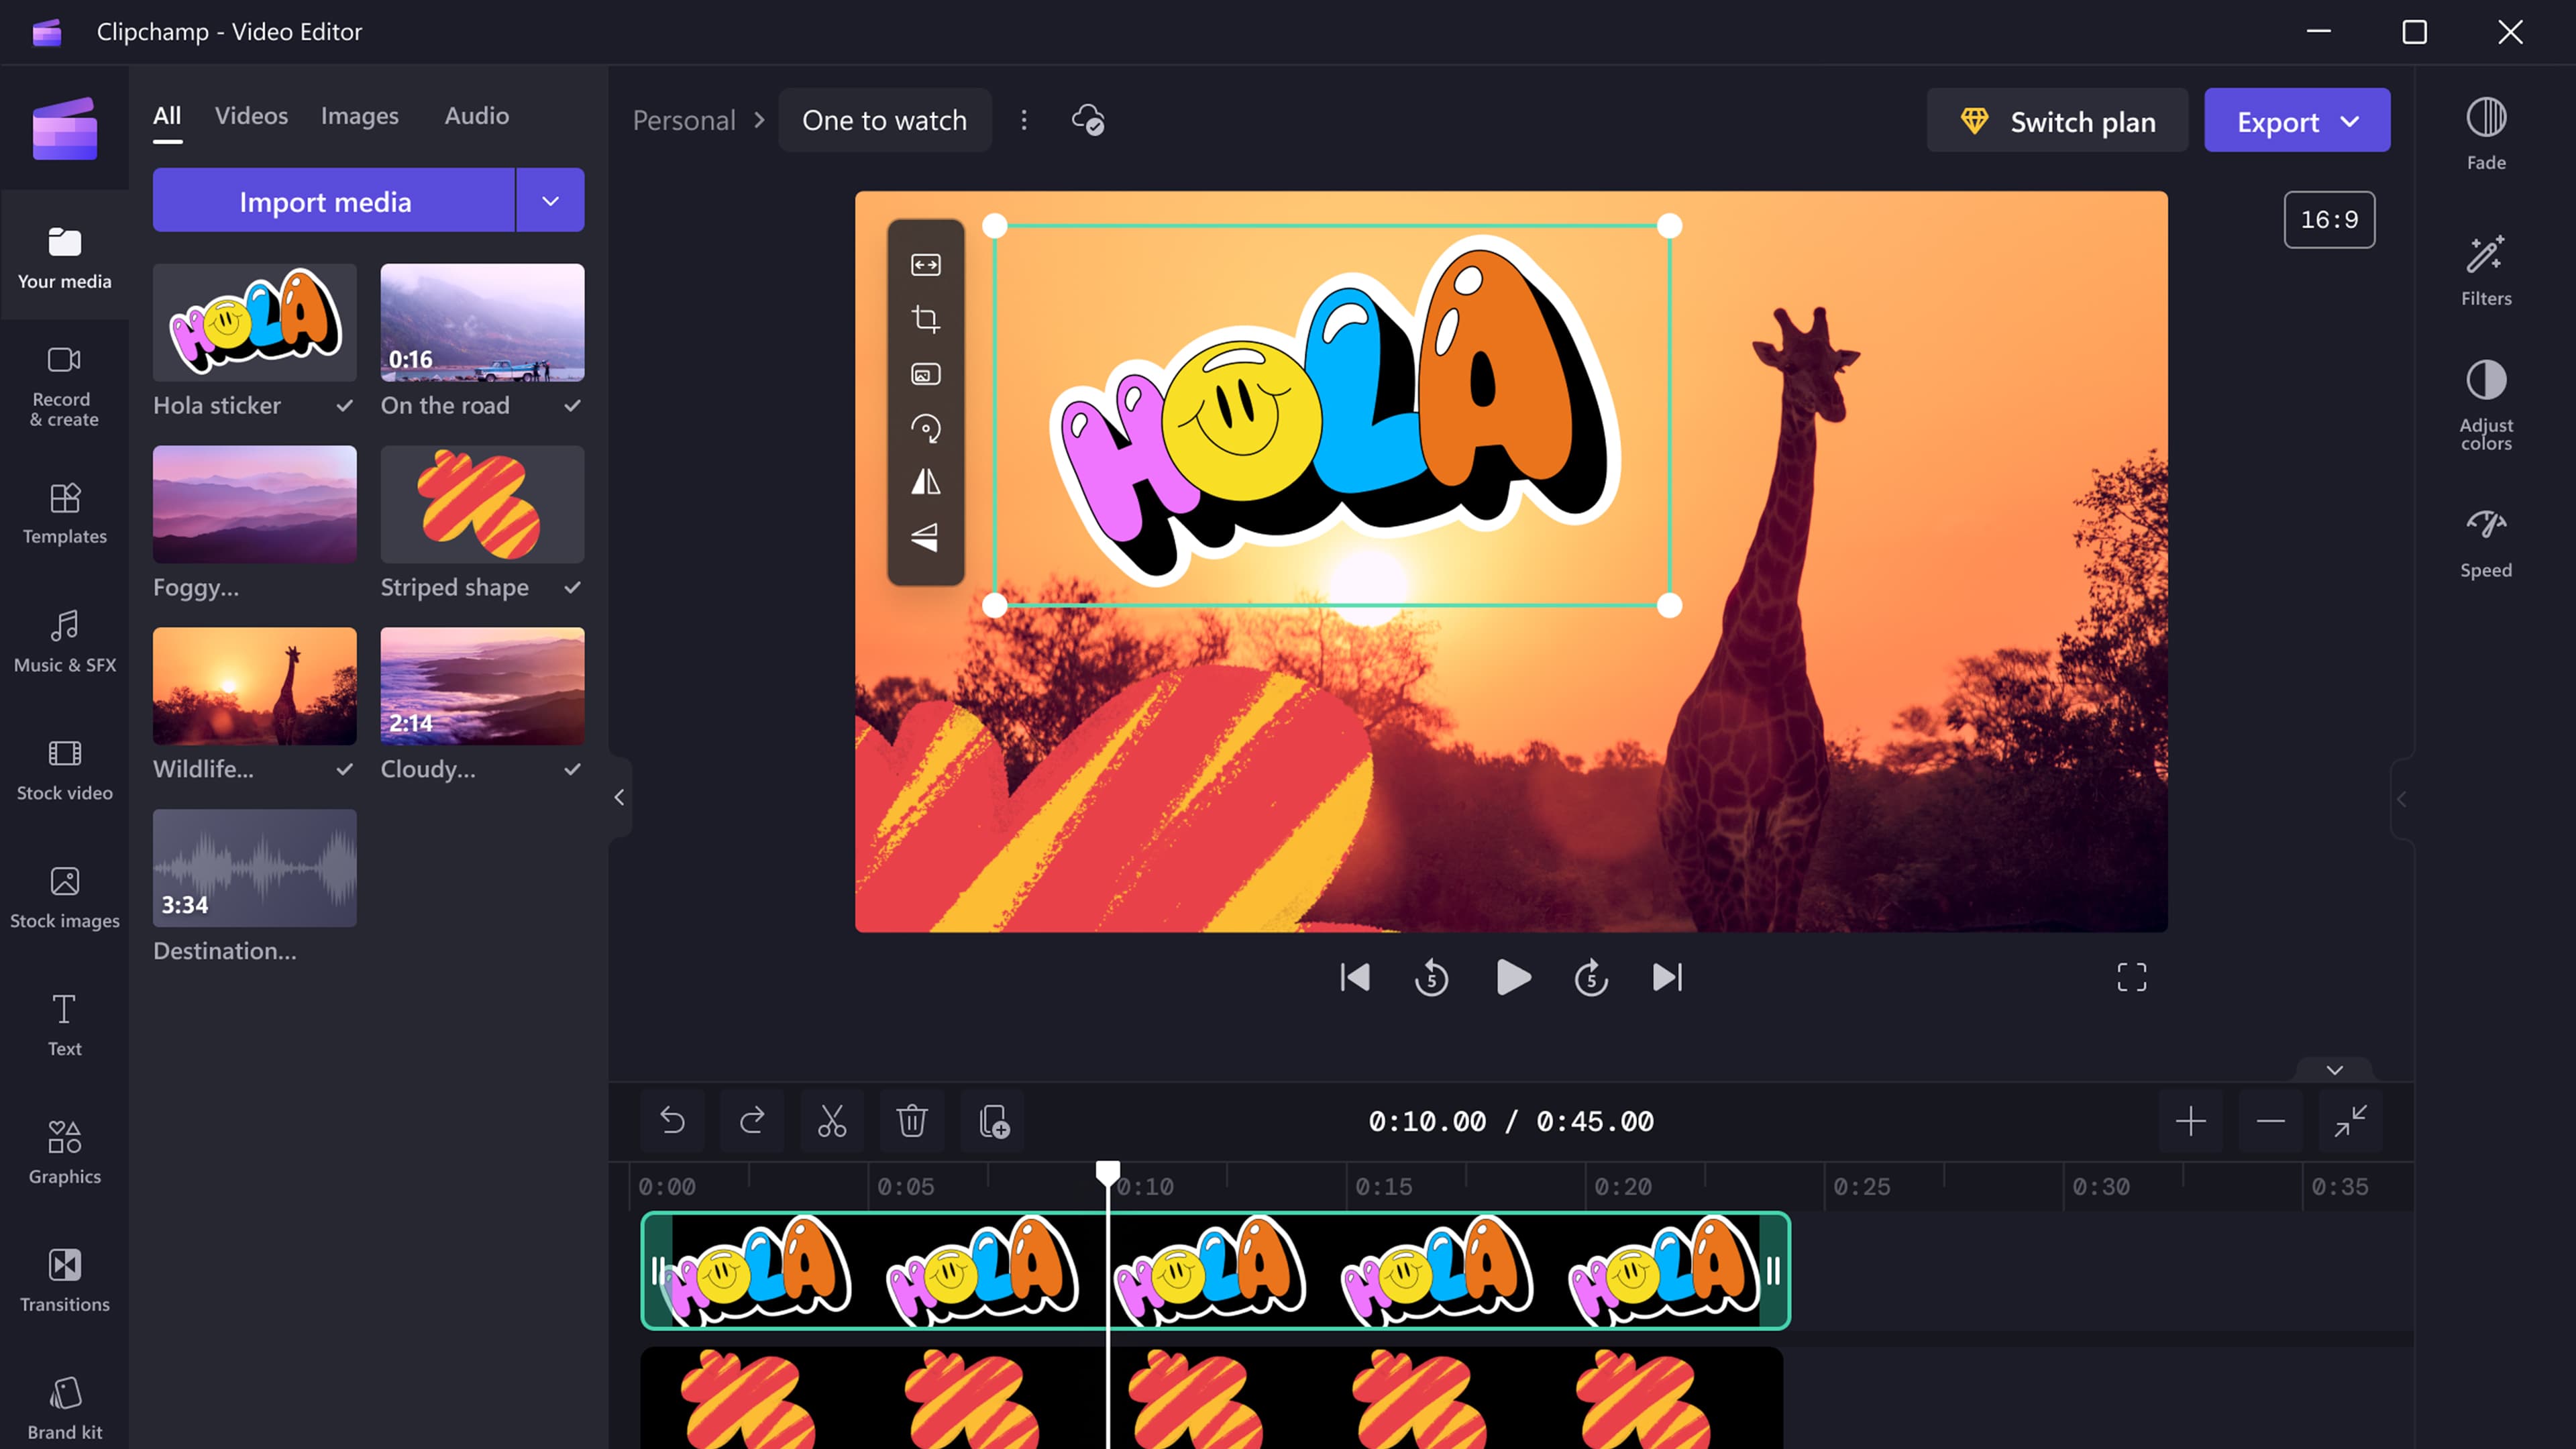
Task: Collapse the media panel
Action: pos(619,797)
